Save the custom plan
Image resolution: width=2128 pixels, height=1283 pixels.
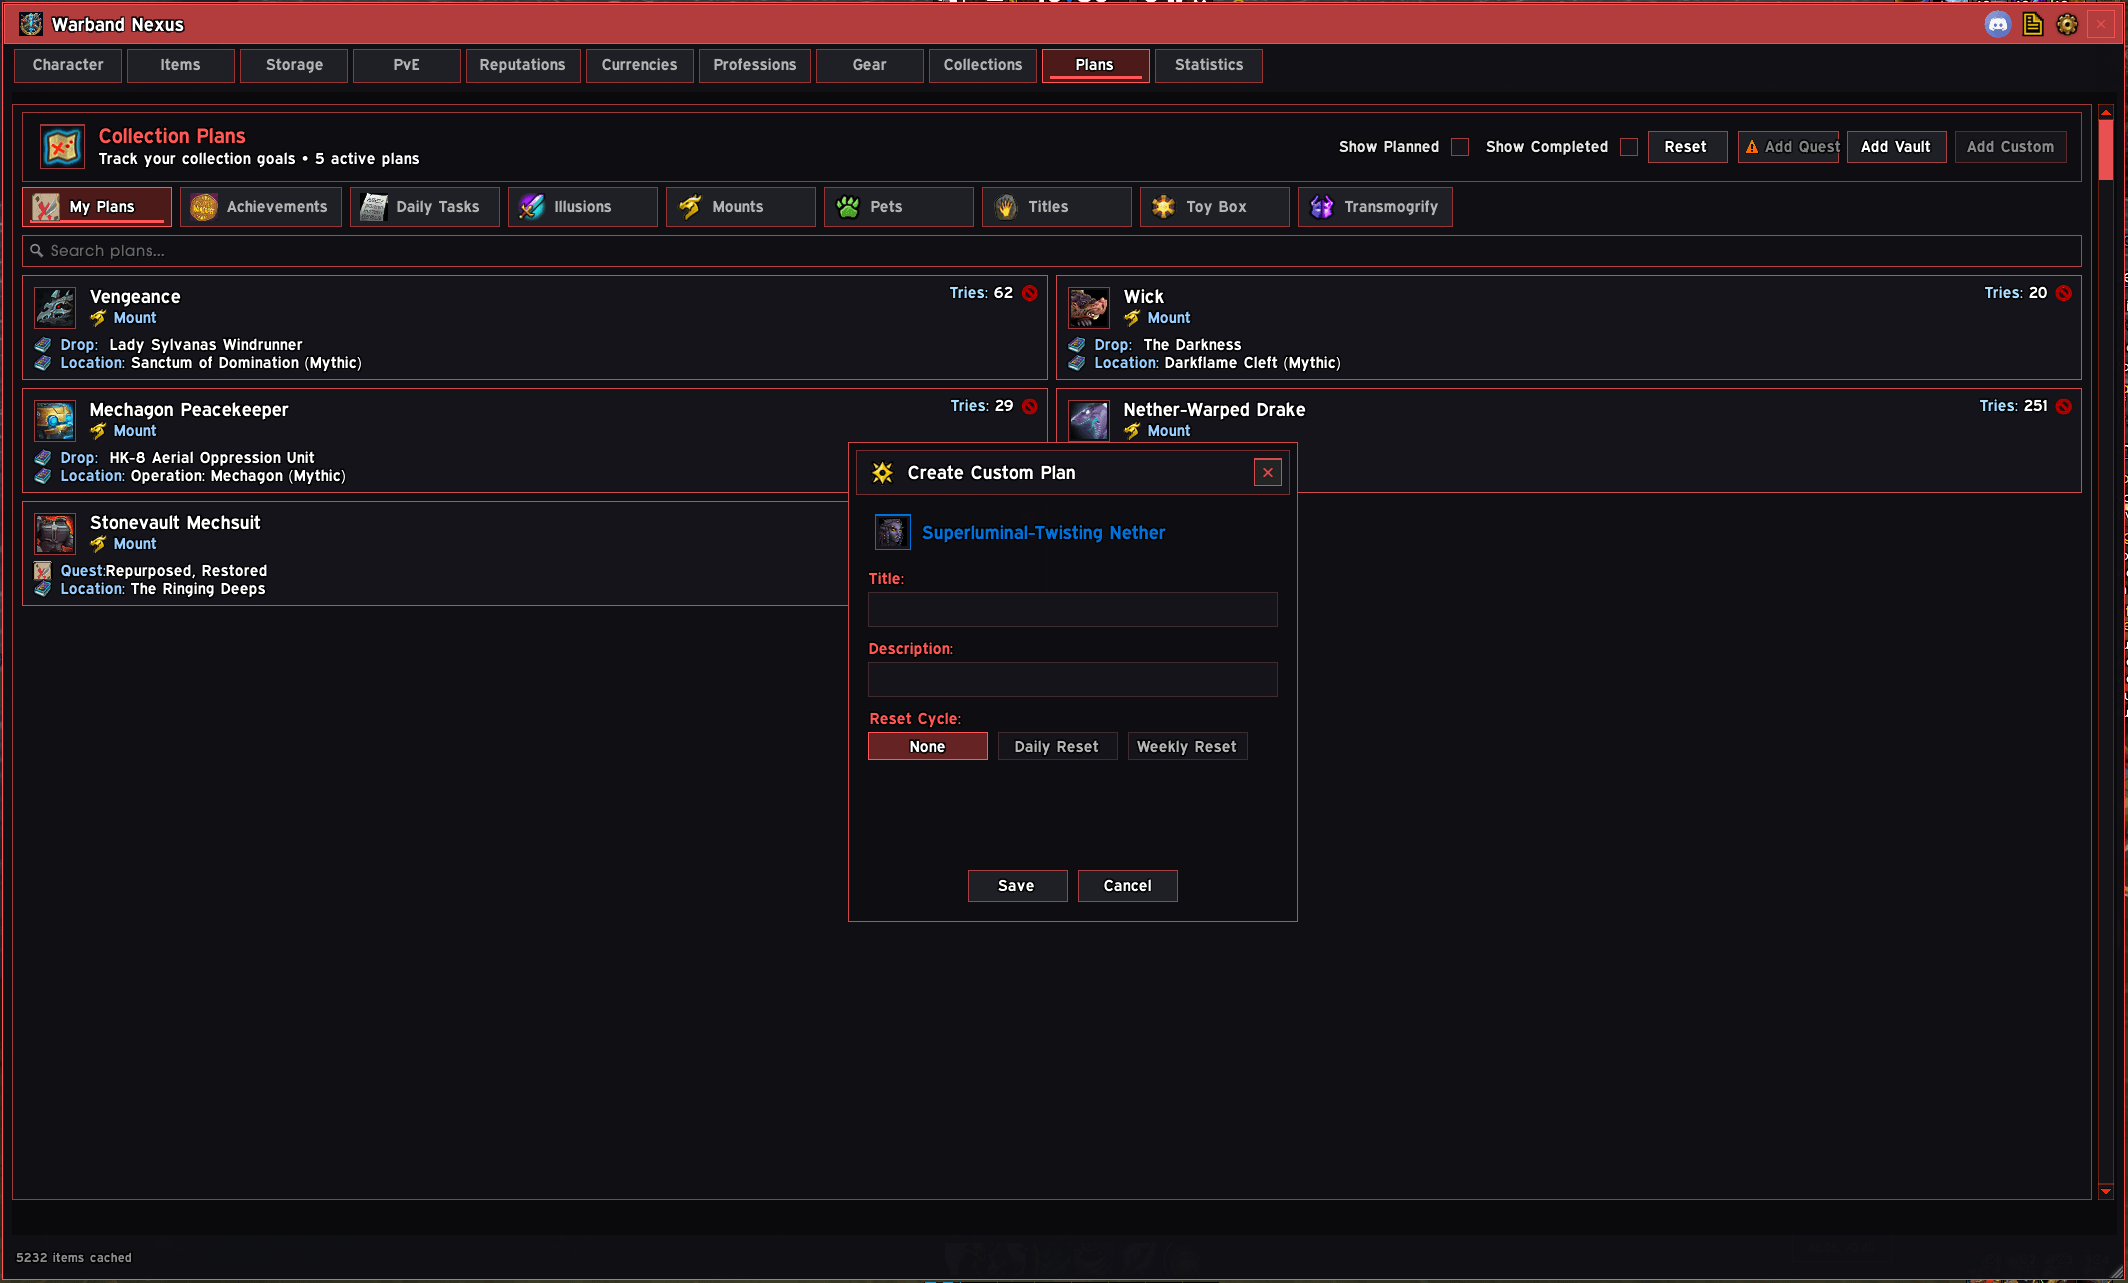(1017, 886)
